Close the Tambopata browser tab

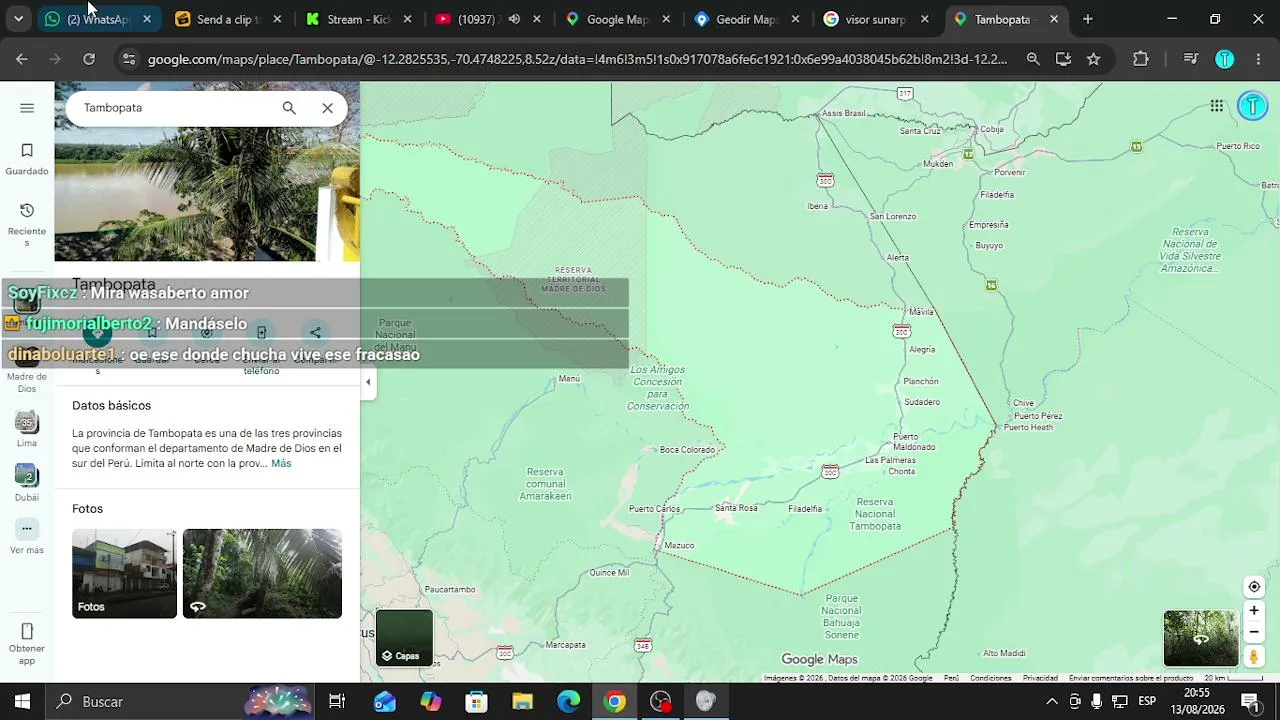(x=1054, y=19)
